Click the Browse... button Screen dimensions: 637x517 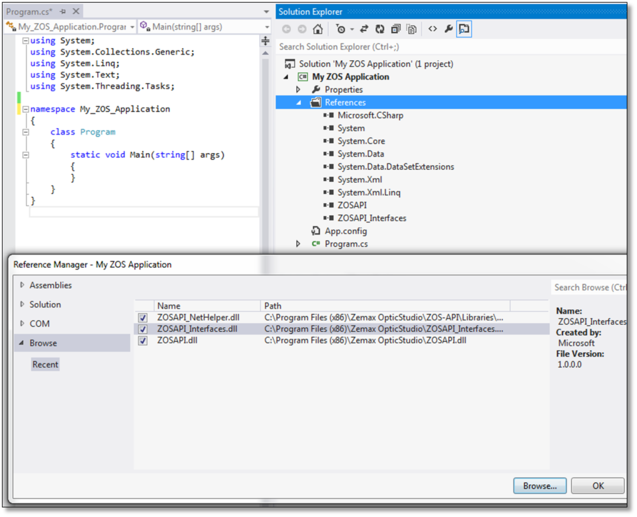coord(540,486)
